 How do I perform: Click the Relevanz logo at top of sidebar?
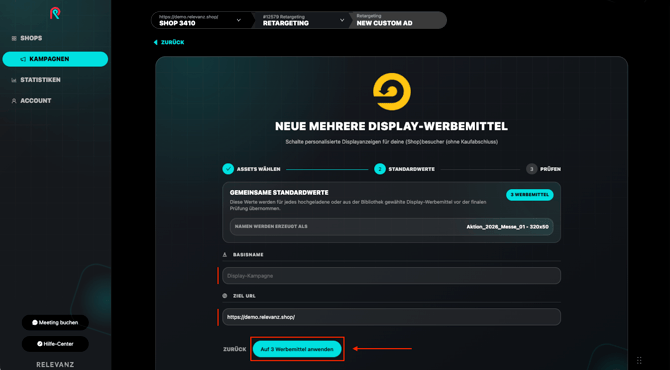[x=55, y=13]
